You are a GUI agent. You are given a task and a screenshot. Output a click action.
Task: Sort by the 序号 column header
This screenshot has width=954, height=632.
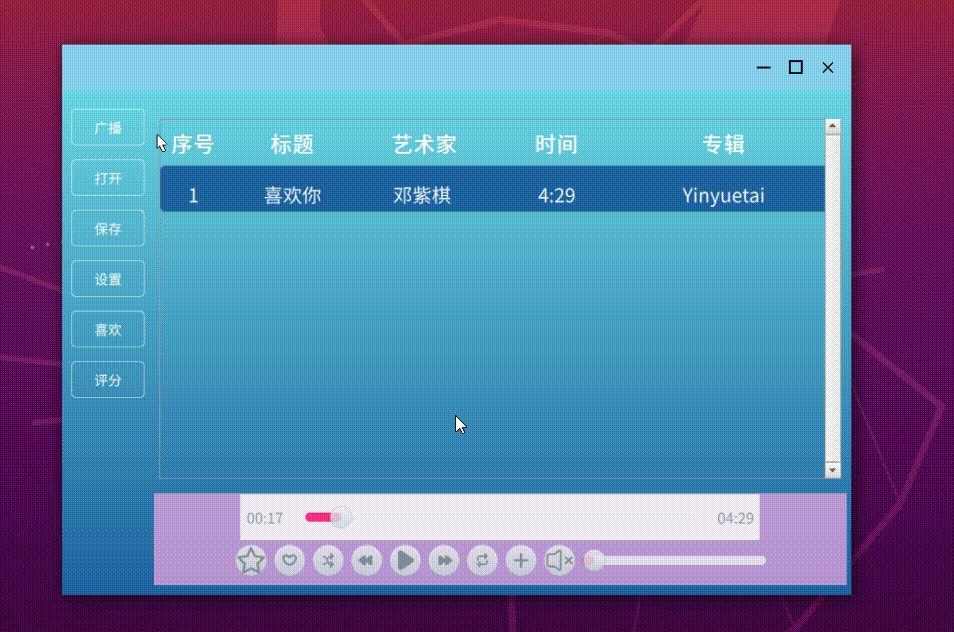193,145
